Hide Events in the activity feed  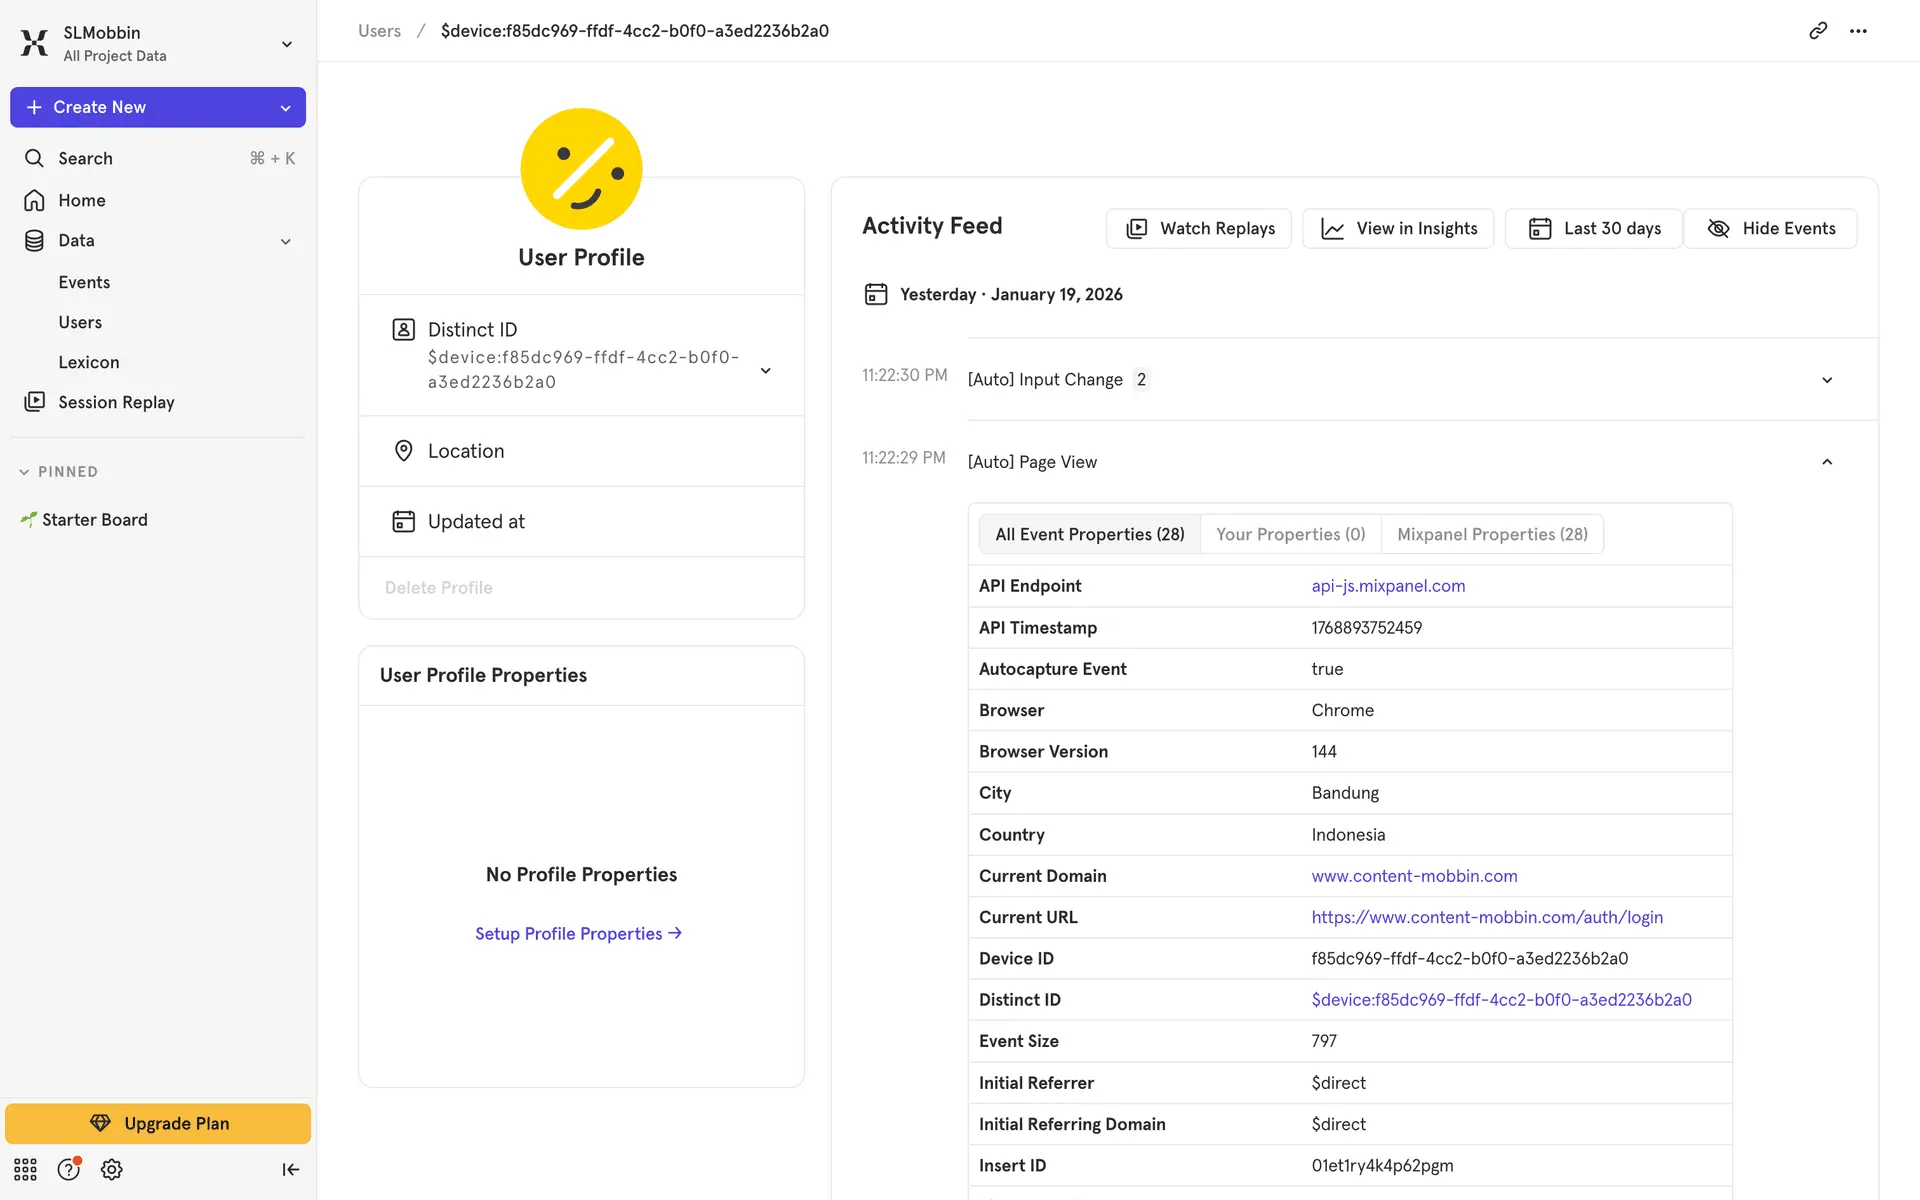[1770, 228]
